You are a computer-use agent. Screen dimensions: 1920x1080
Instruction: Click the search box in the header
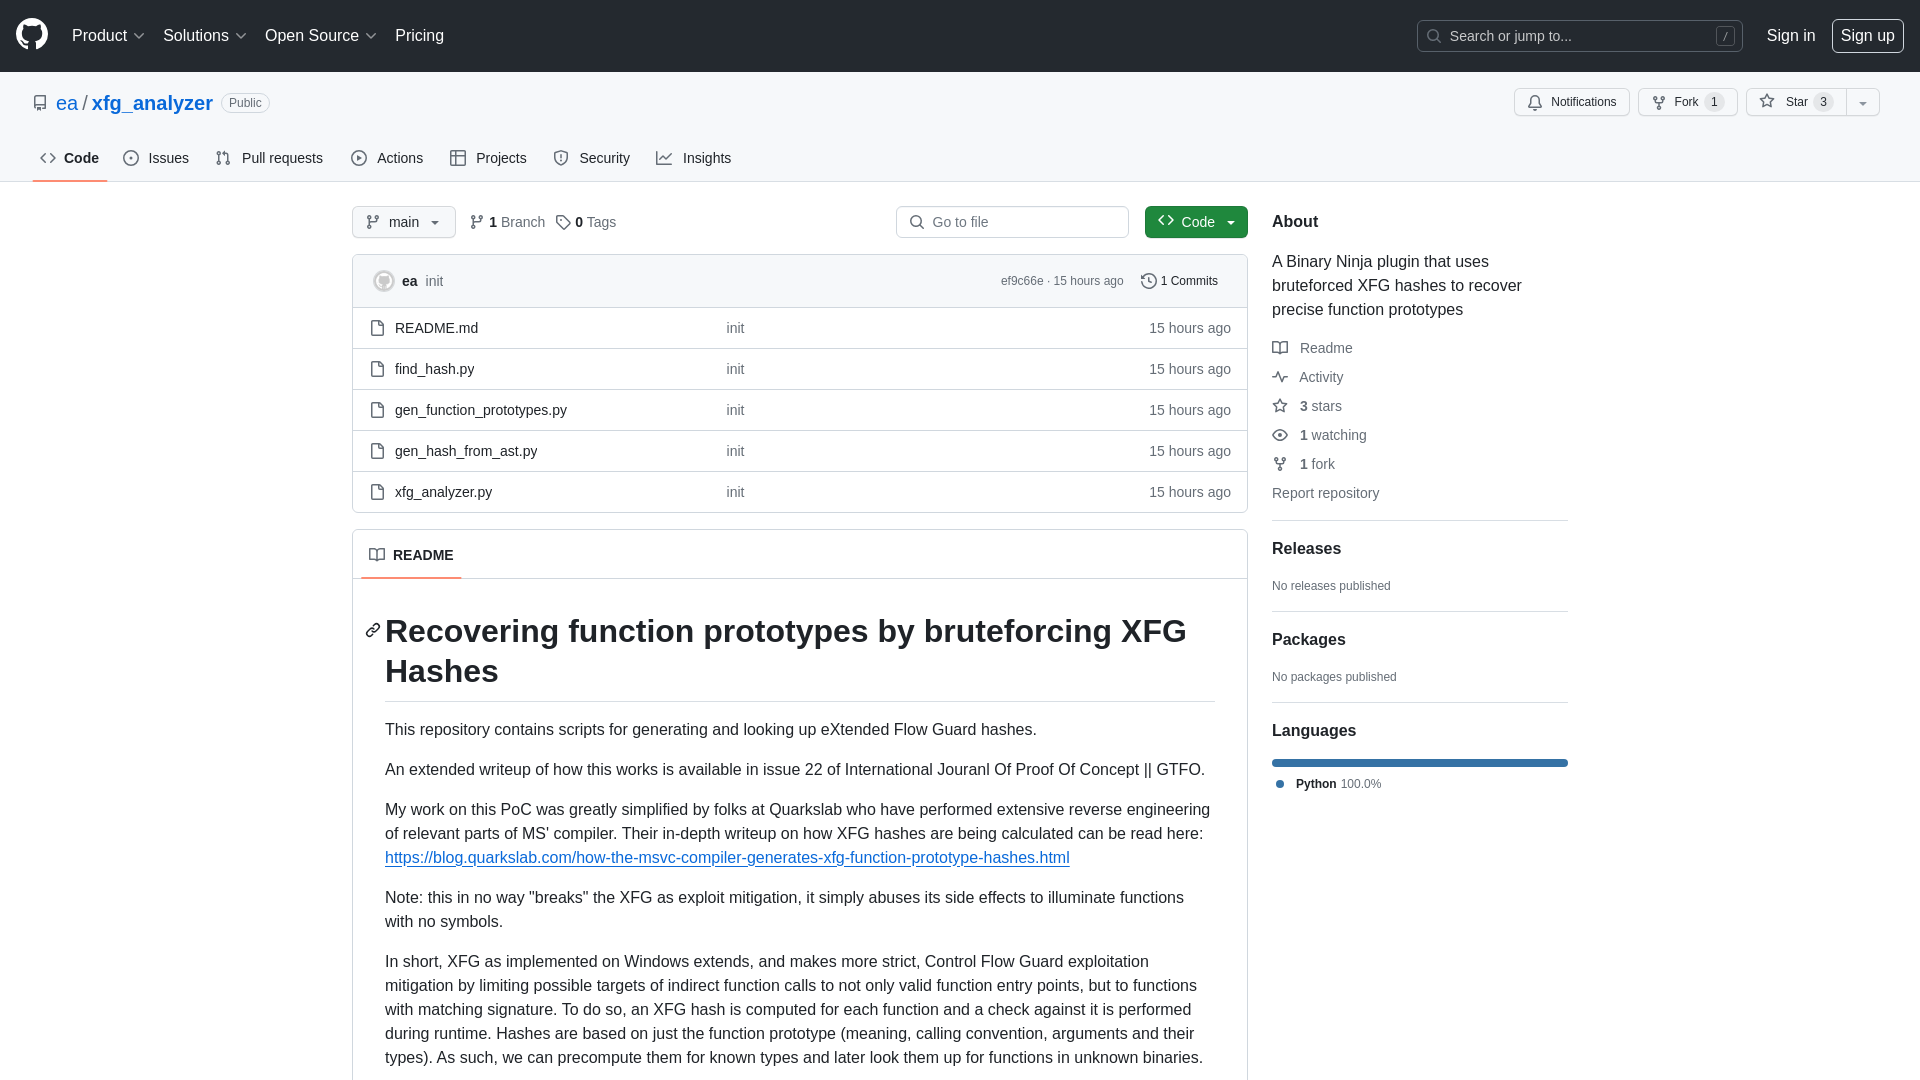(1579, 36)
